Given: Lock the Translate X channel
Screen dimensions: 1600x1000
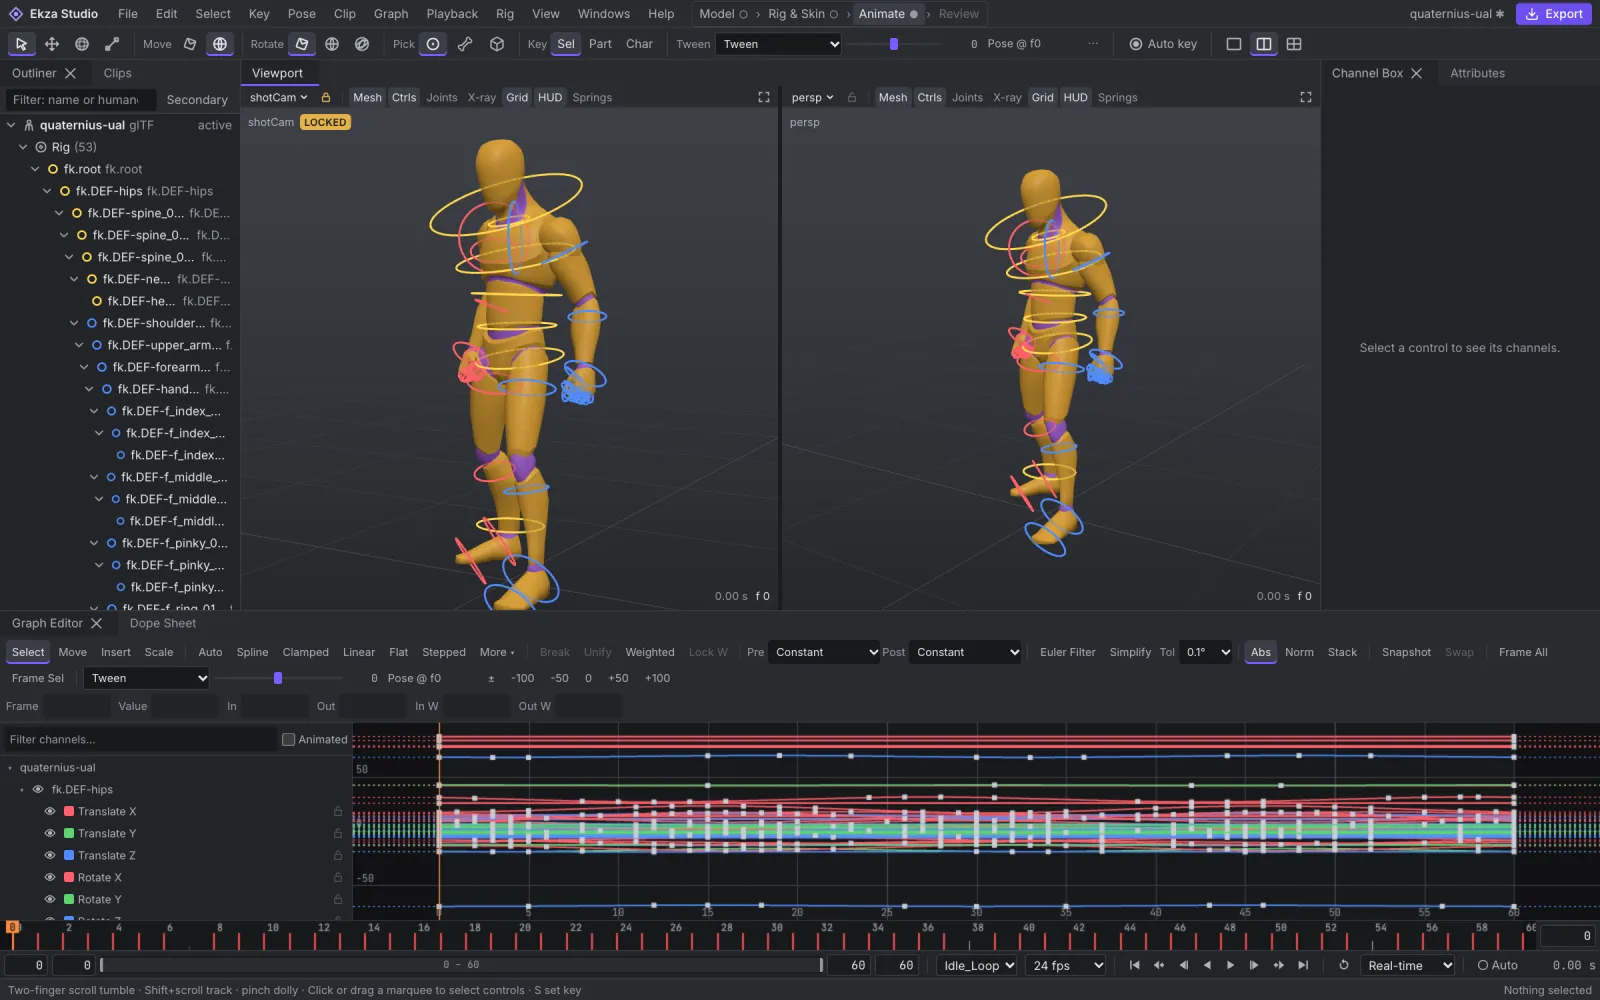Looking at the screenshot, I should [338, 811].
